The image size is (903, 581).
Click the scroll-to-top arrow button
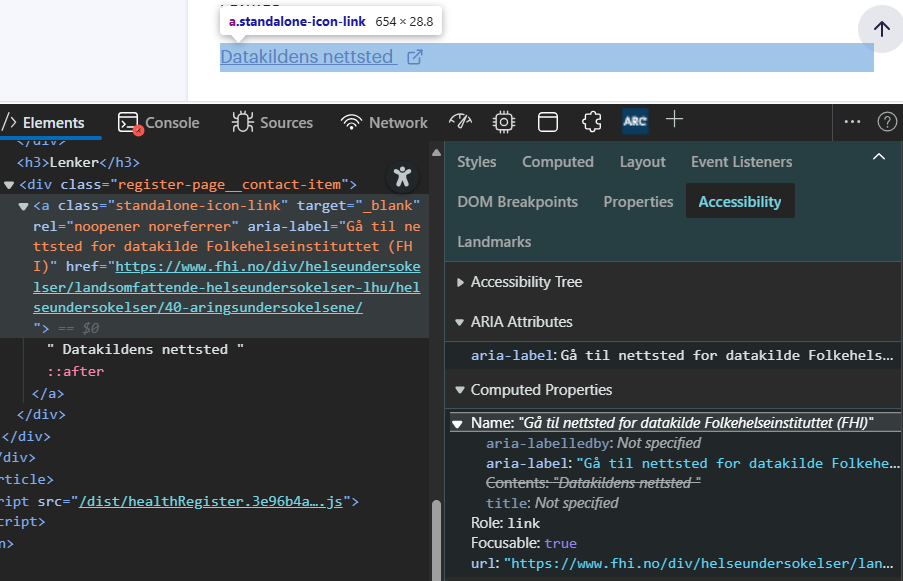coord(881,29)
